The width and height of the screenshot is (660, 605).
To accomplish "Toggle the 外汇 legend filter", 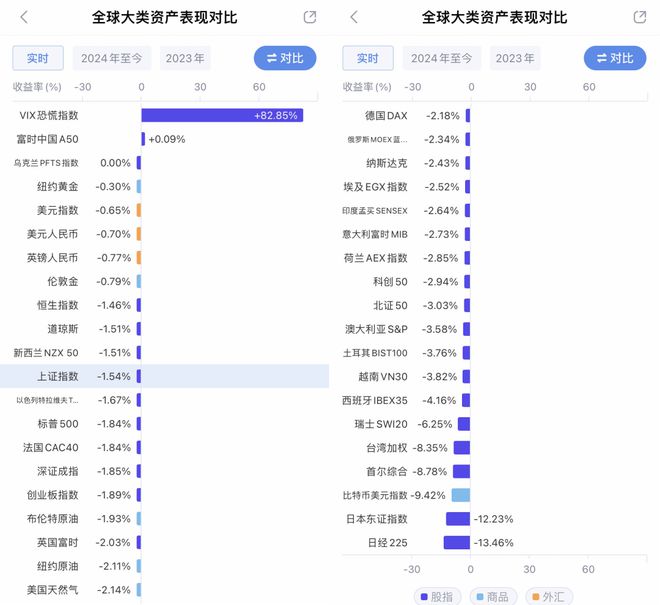I will click(549, 597).
